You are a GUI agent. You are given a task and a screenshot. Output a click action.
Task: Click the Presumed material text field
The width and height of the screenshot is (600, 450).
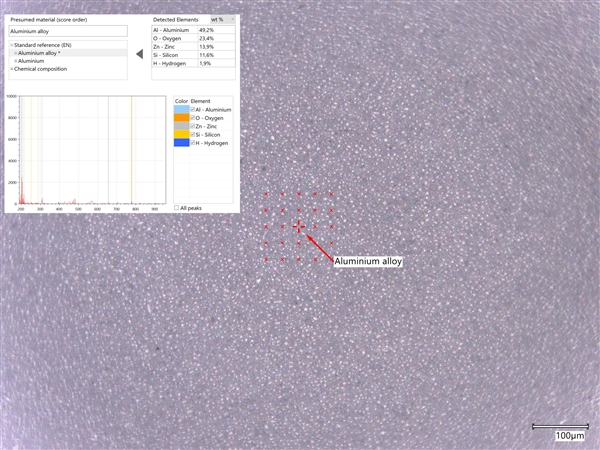(x=68, y=31)
